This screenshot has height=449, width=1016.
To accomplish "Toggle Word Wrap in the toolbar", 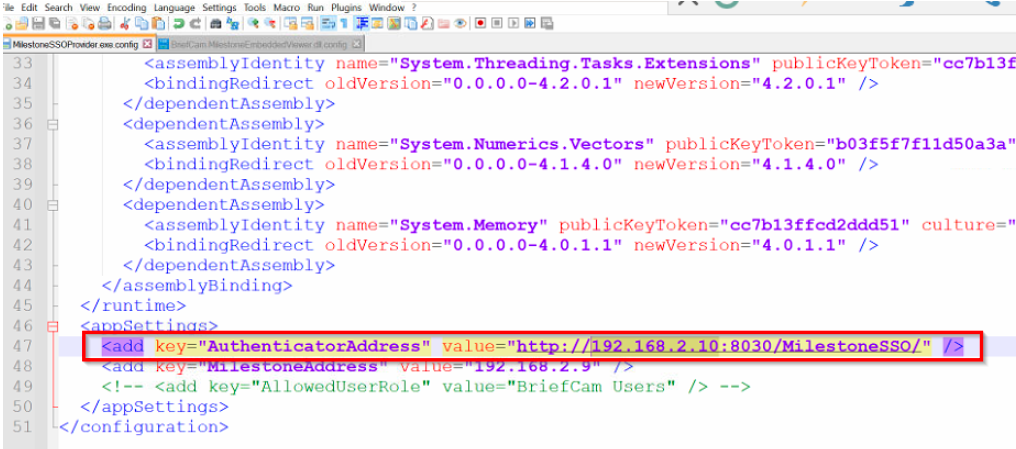I will click(327, 22).
